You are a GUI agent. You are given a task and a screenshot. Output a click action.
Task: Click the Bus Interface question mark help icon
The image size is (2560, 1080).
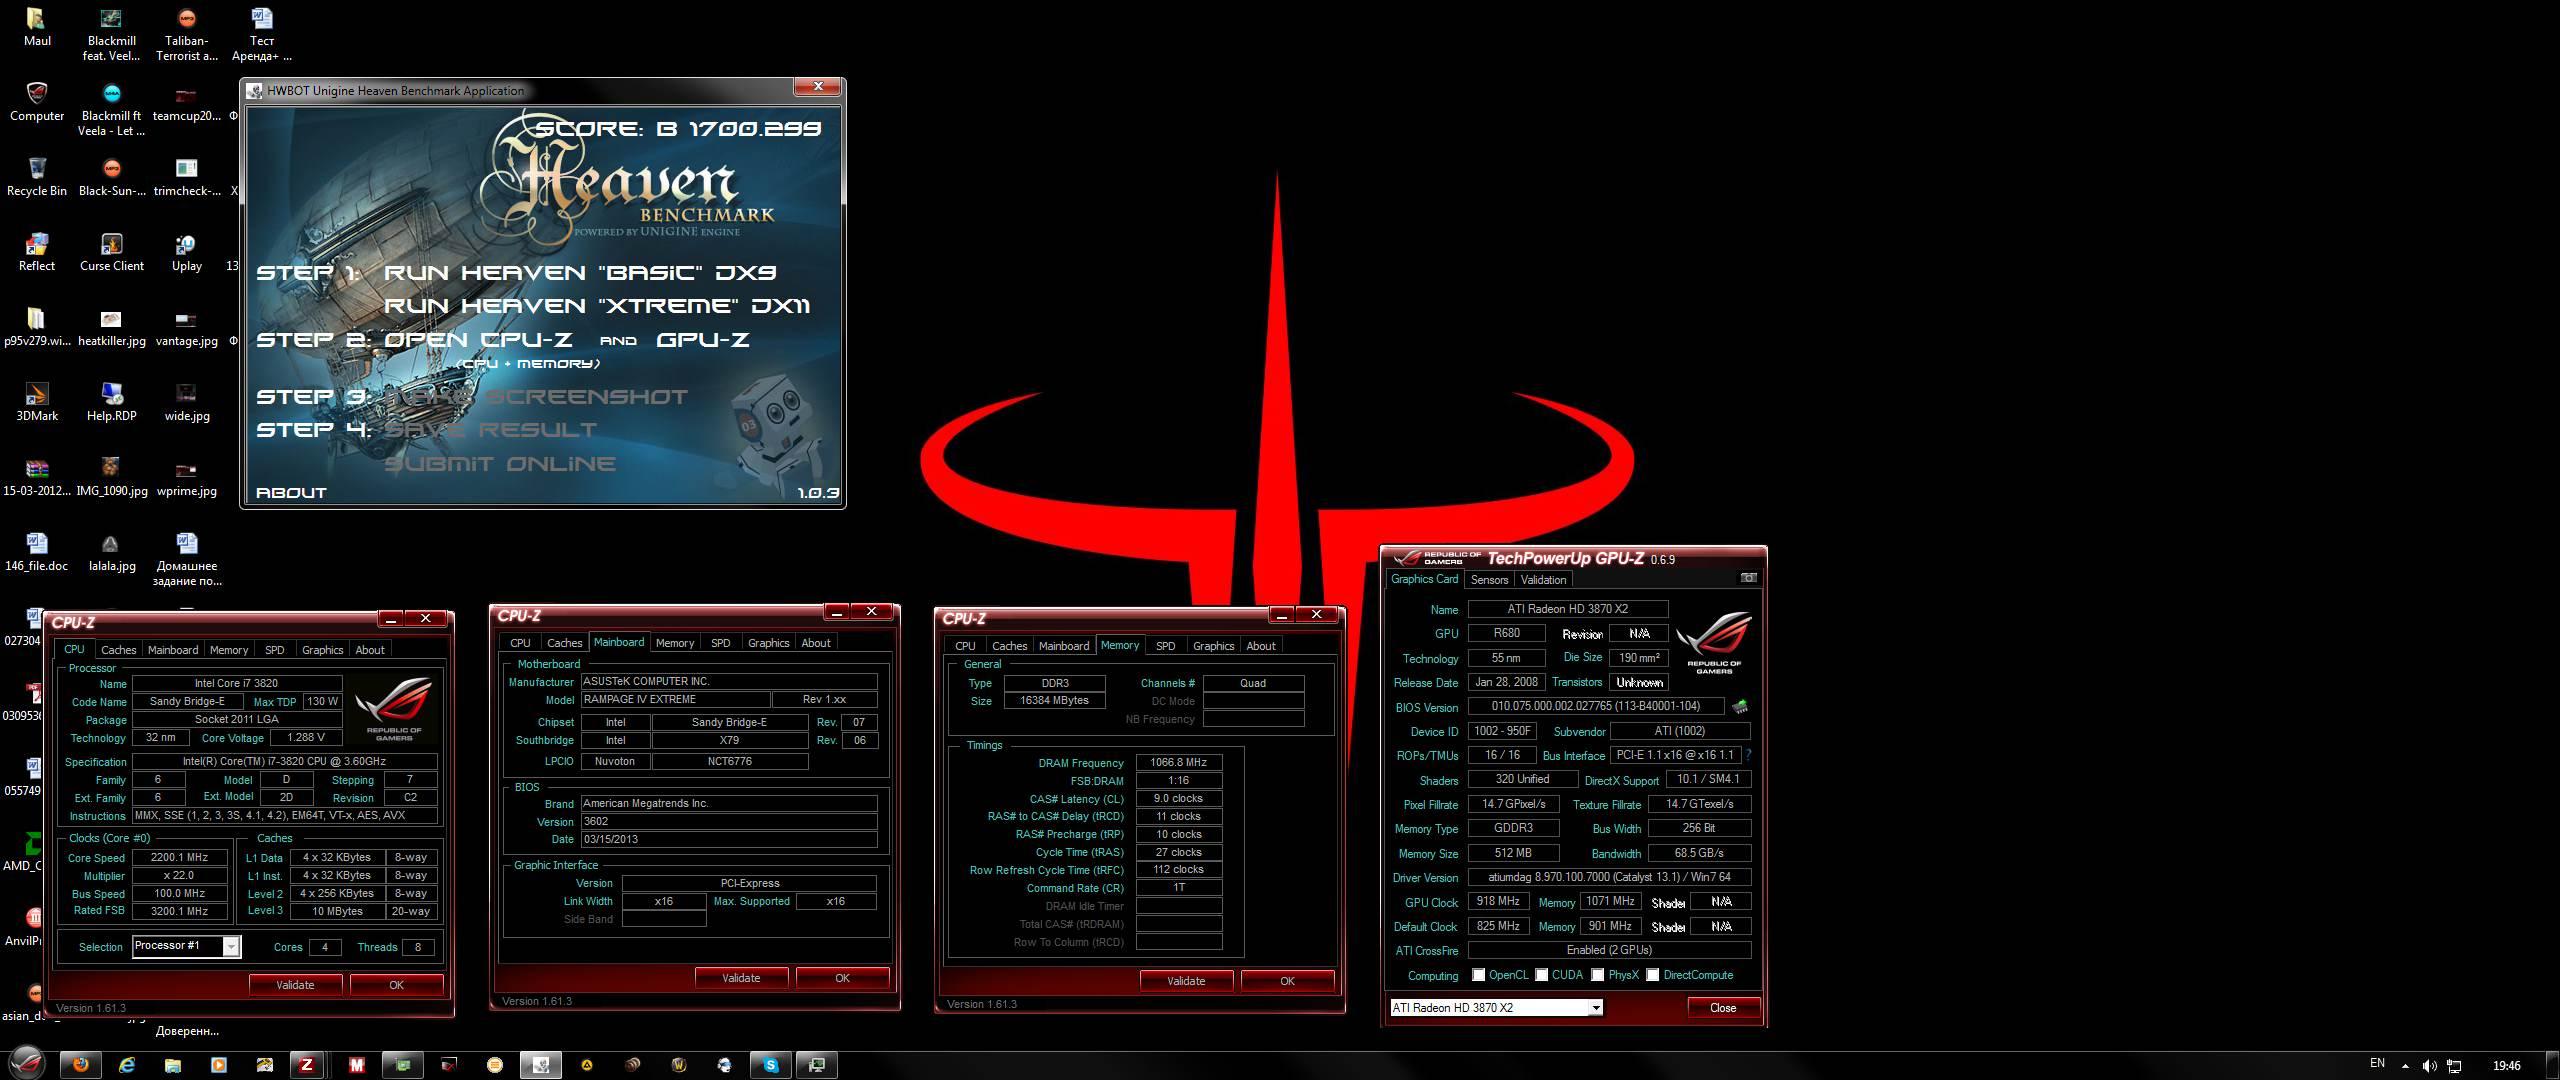tap(1748, 755)
